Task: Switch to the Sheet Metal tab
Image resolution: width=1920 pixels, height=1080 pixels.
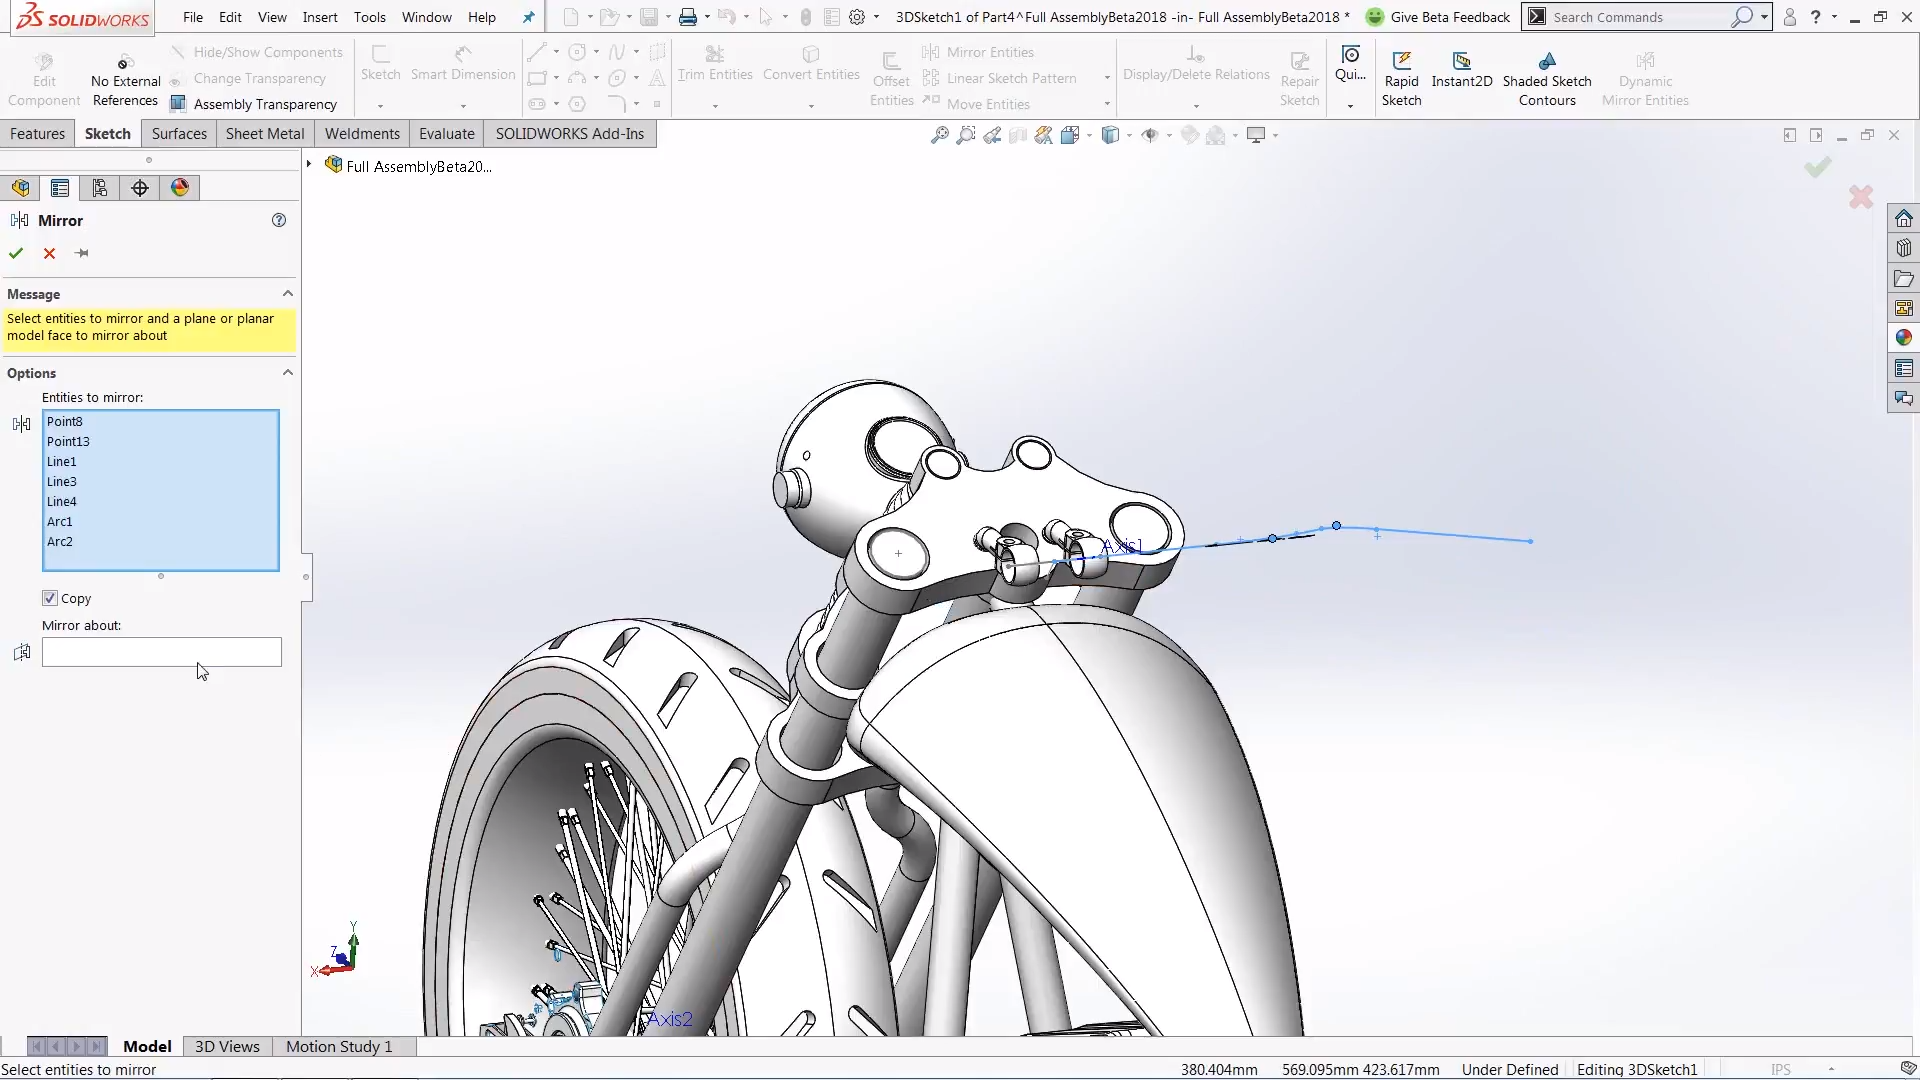Action: click(264, 133)
